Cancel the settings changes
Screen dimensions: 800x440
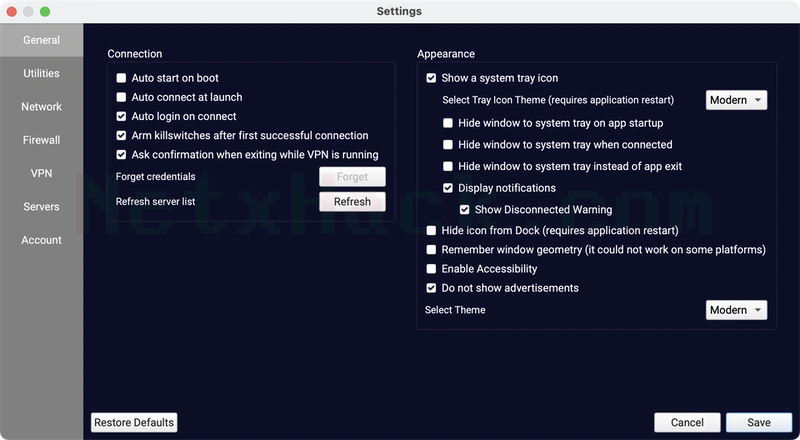[687, 423]
